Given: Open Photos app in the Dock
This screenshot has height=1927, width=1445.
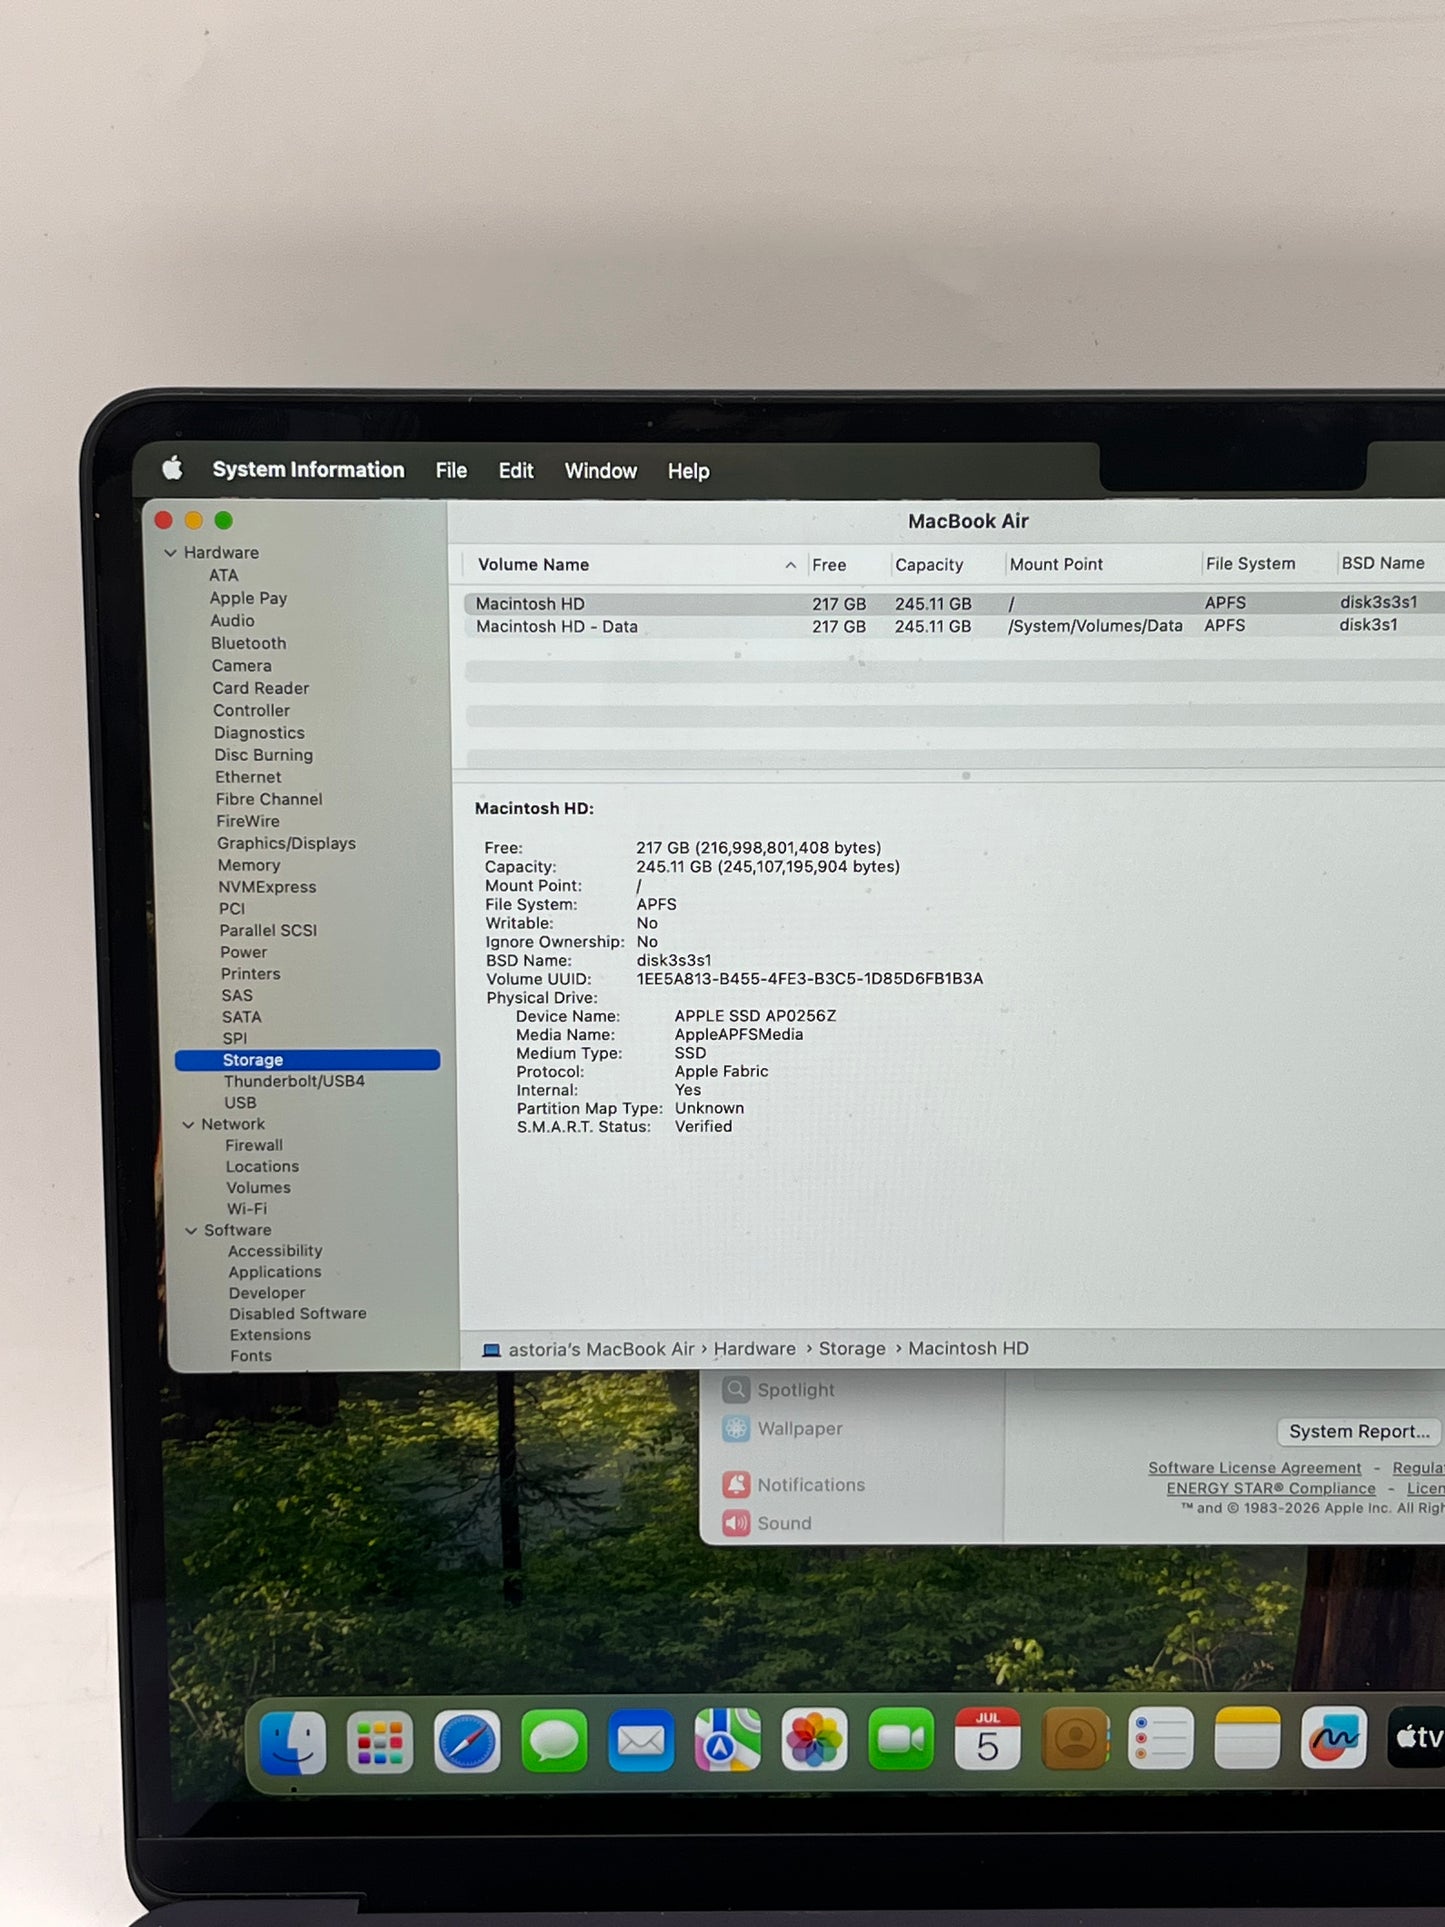Looking at the screenshot, I should [x=814, y=1740].
